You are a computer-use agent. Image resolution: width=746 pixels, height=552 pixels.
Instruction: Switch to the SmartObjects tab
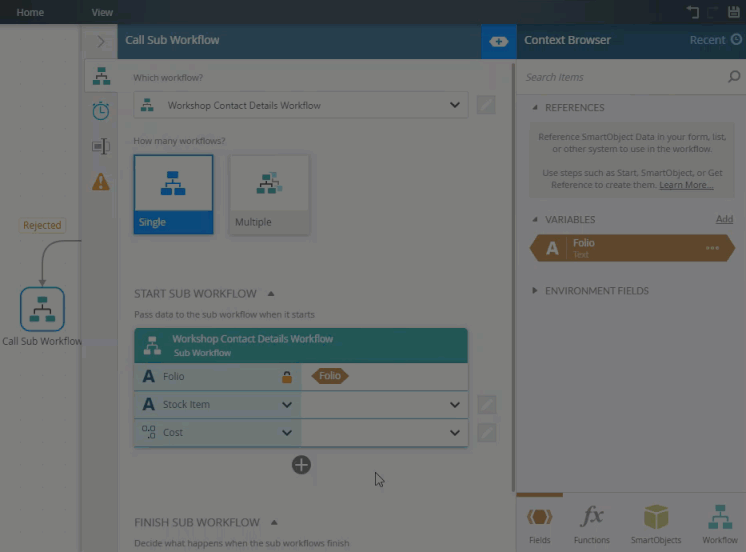(x=656, y=524)
